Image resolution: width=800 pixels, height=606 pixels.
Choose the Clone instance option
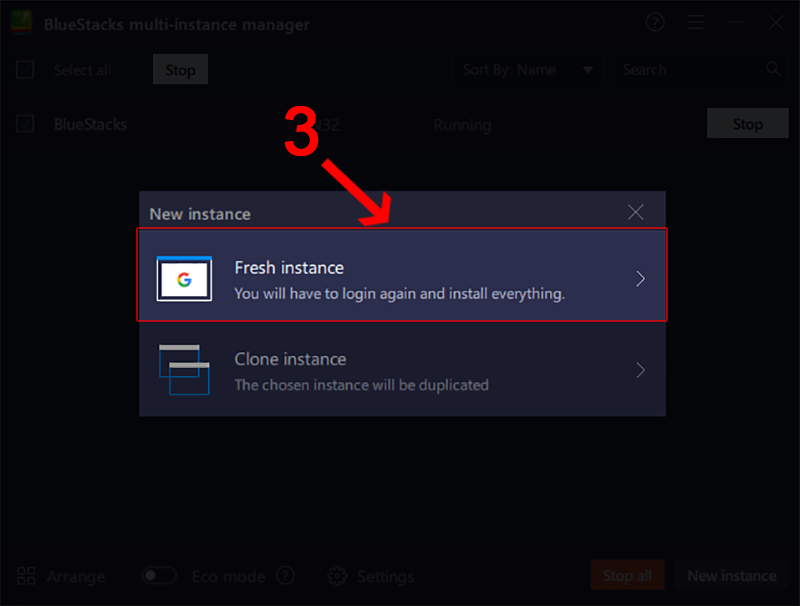[400, 370]
